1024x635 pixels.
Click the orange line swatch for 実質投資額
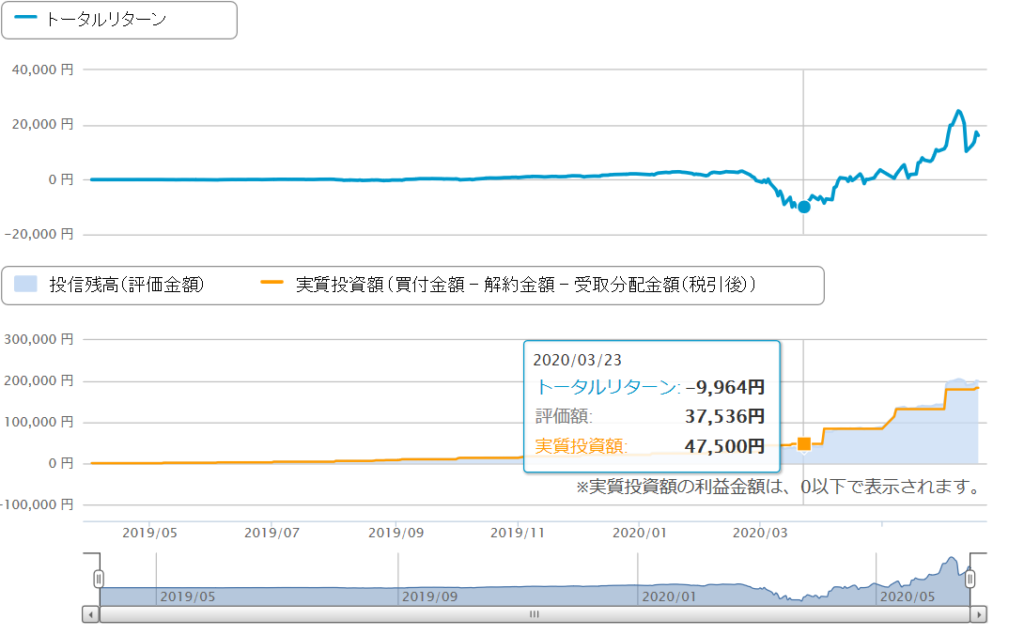pos(272,282)
